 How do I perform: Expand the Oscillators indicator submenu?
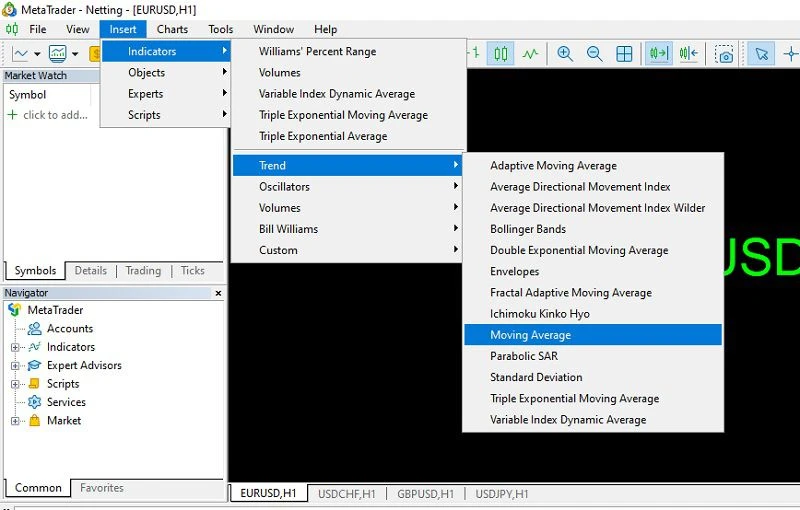pos(347,187)
